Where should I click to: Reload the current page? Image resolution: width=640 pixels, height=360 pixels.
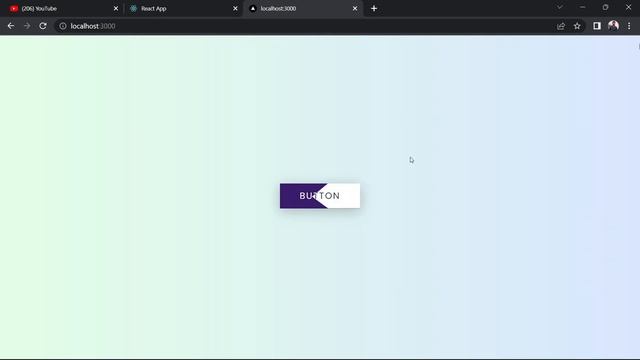tap(43, 26)
